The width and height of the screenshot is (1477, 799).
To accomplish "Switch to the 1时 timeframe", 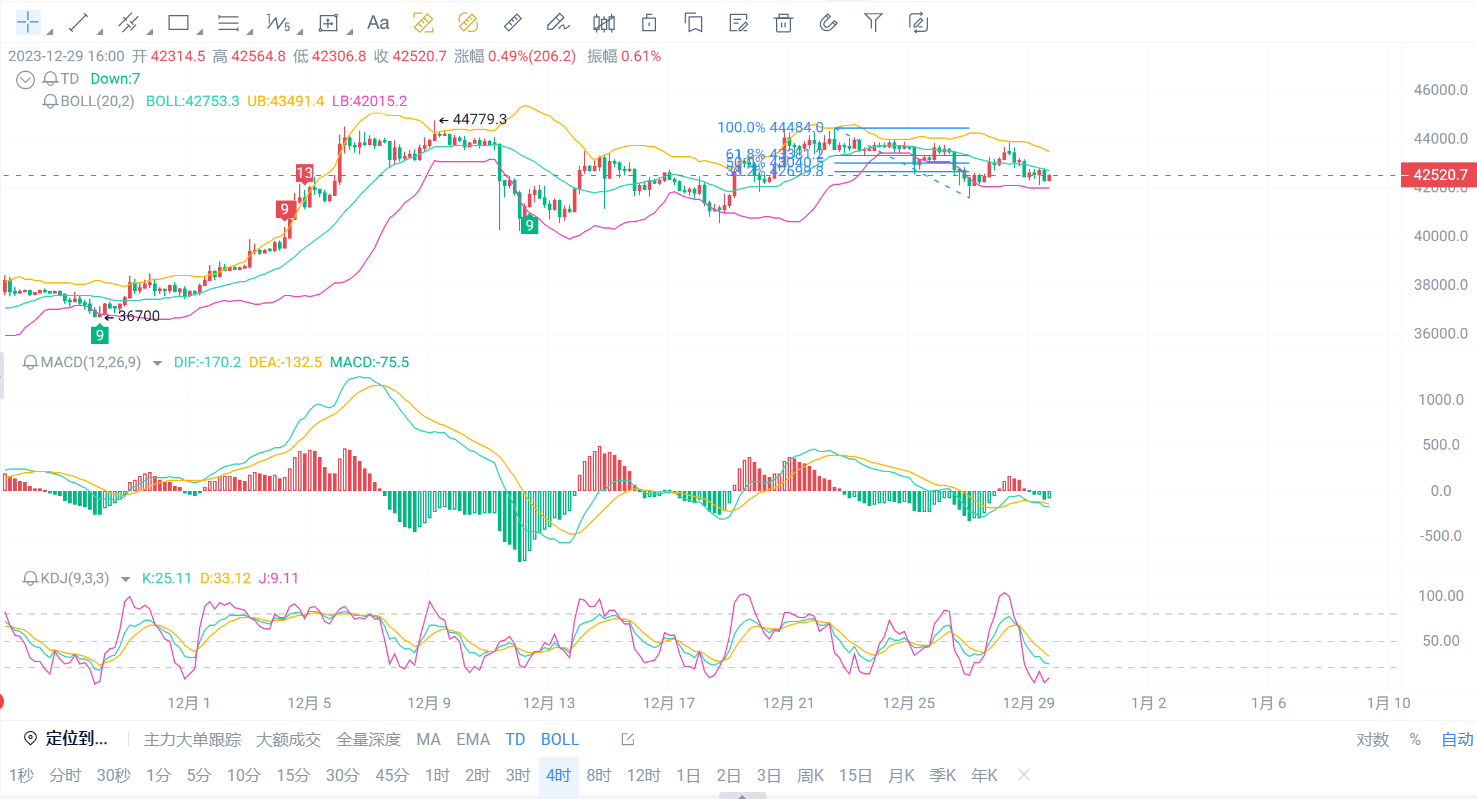I will tap(437, 775).
